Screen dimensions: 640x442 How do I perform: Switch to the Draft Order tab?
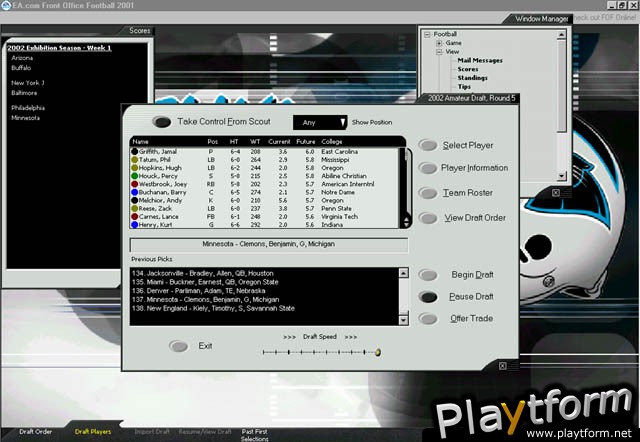36,432
